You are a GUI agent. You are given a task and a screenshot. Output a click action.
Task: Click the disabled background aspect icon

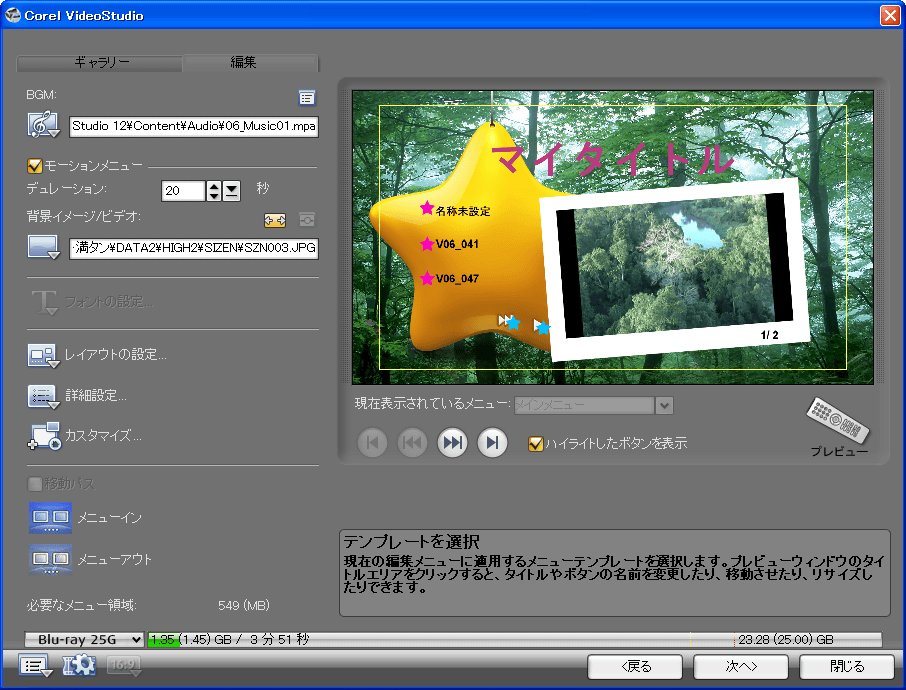pos(307,220)
